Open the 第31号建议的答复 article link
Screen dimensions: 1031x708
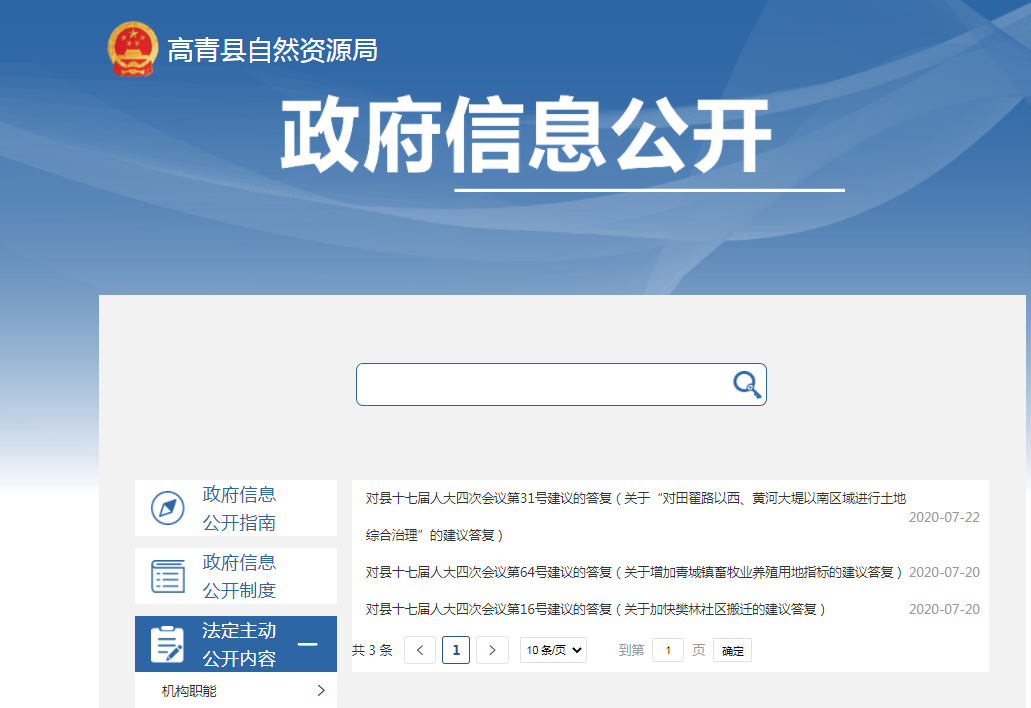635,498
